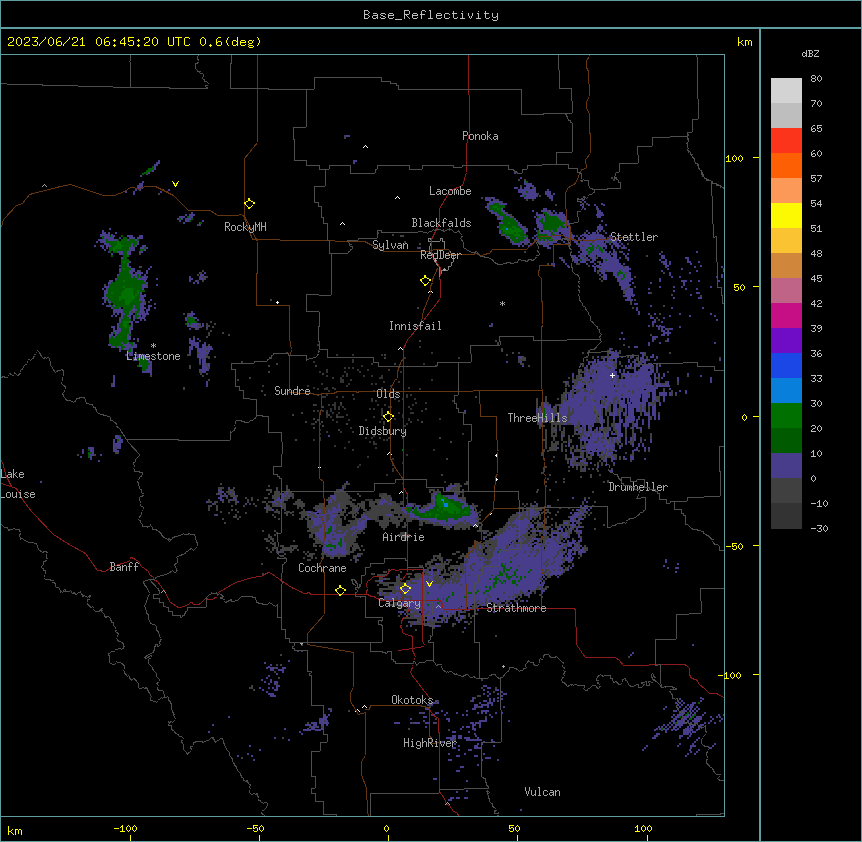This screenshot has height=842, width=862.
Task: Click the yellow diamond marker south of RedDeer
Action: pos(425,281)
